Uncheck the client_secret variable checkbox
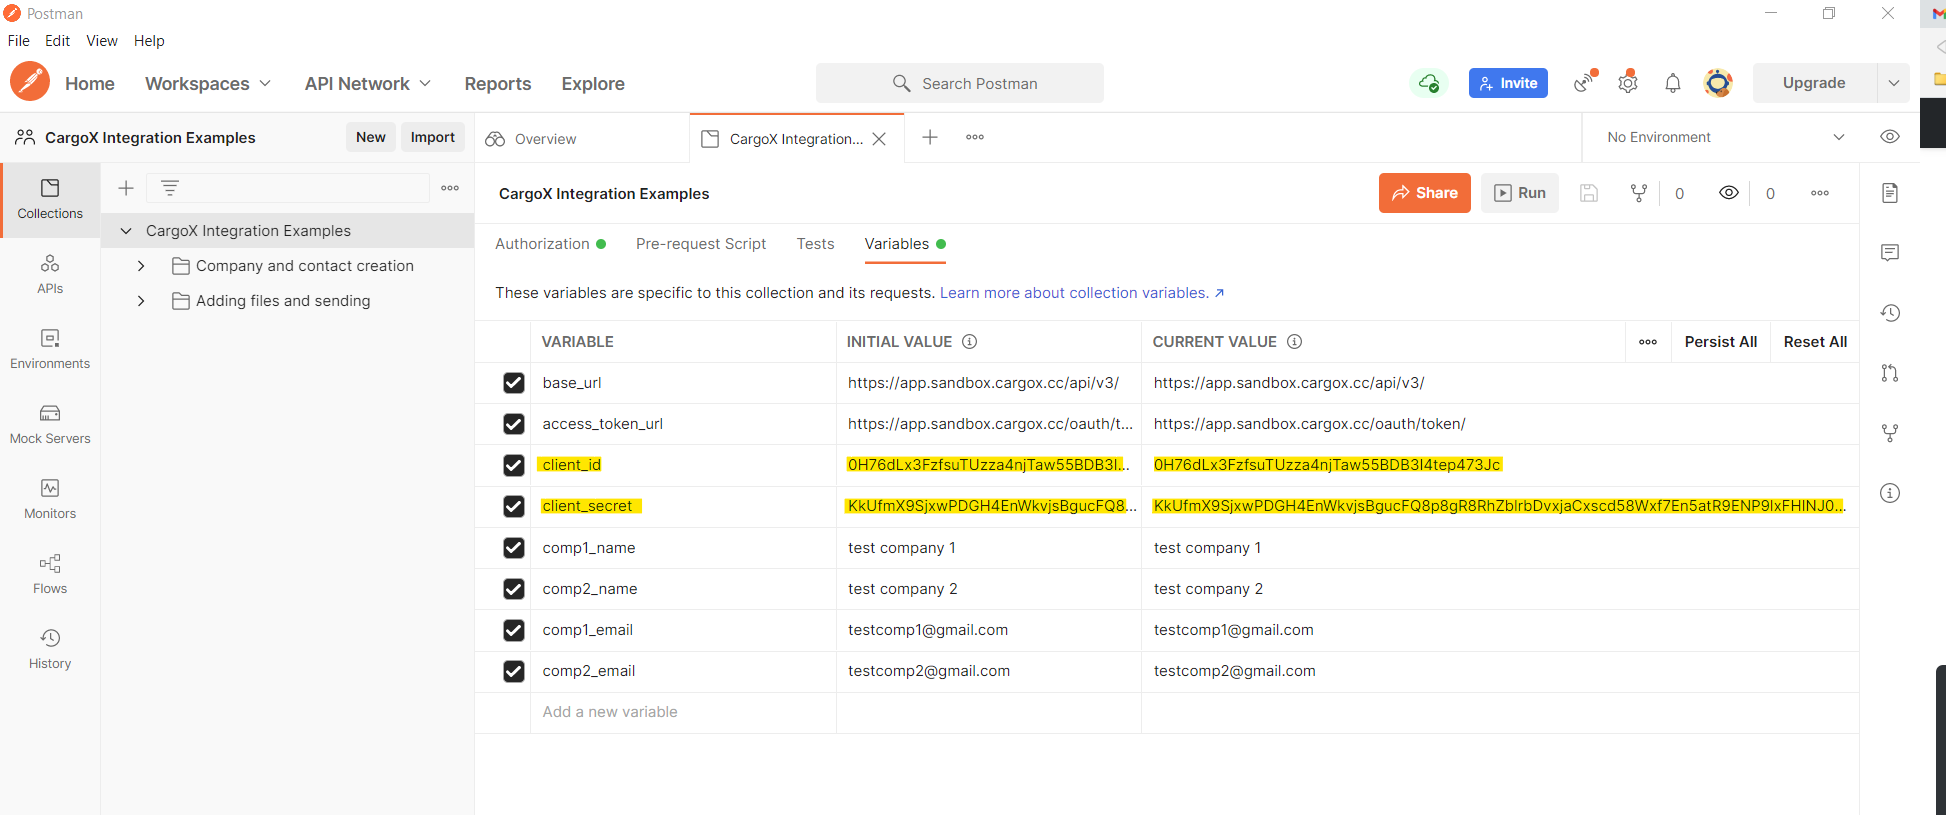 point(514,506)
